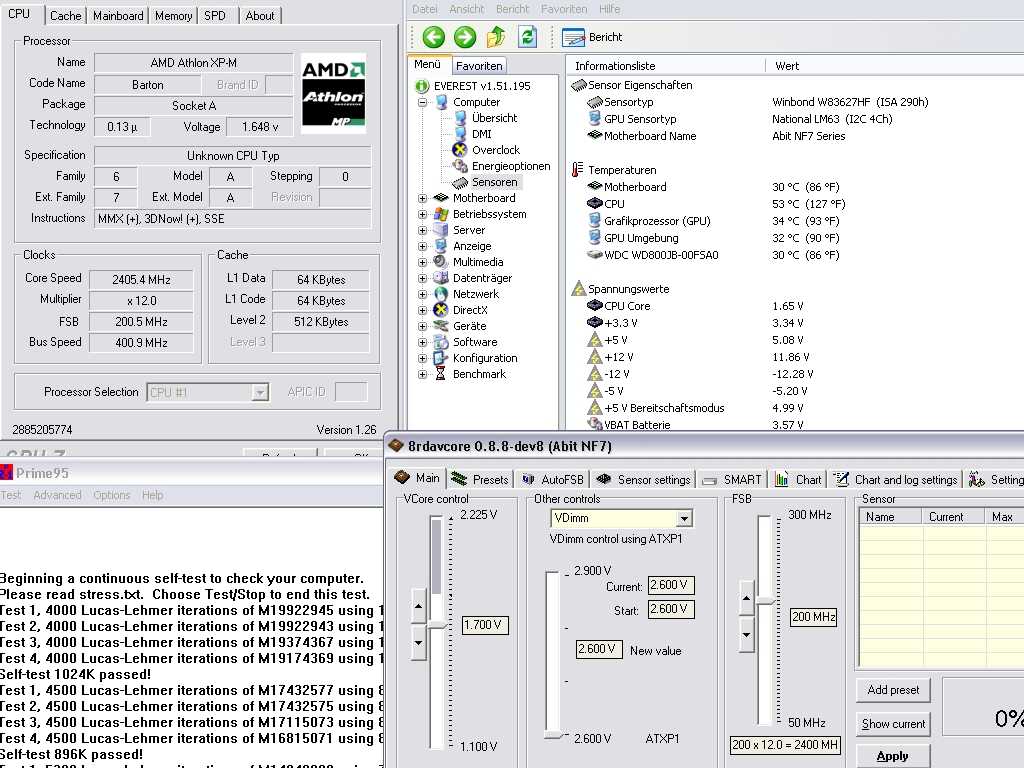
Task: Open the Processor Selection dropdown
Action: 260,392
